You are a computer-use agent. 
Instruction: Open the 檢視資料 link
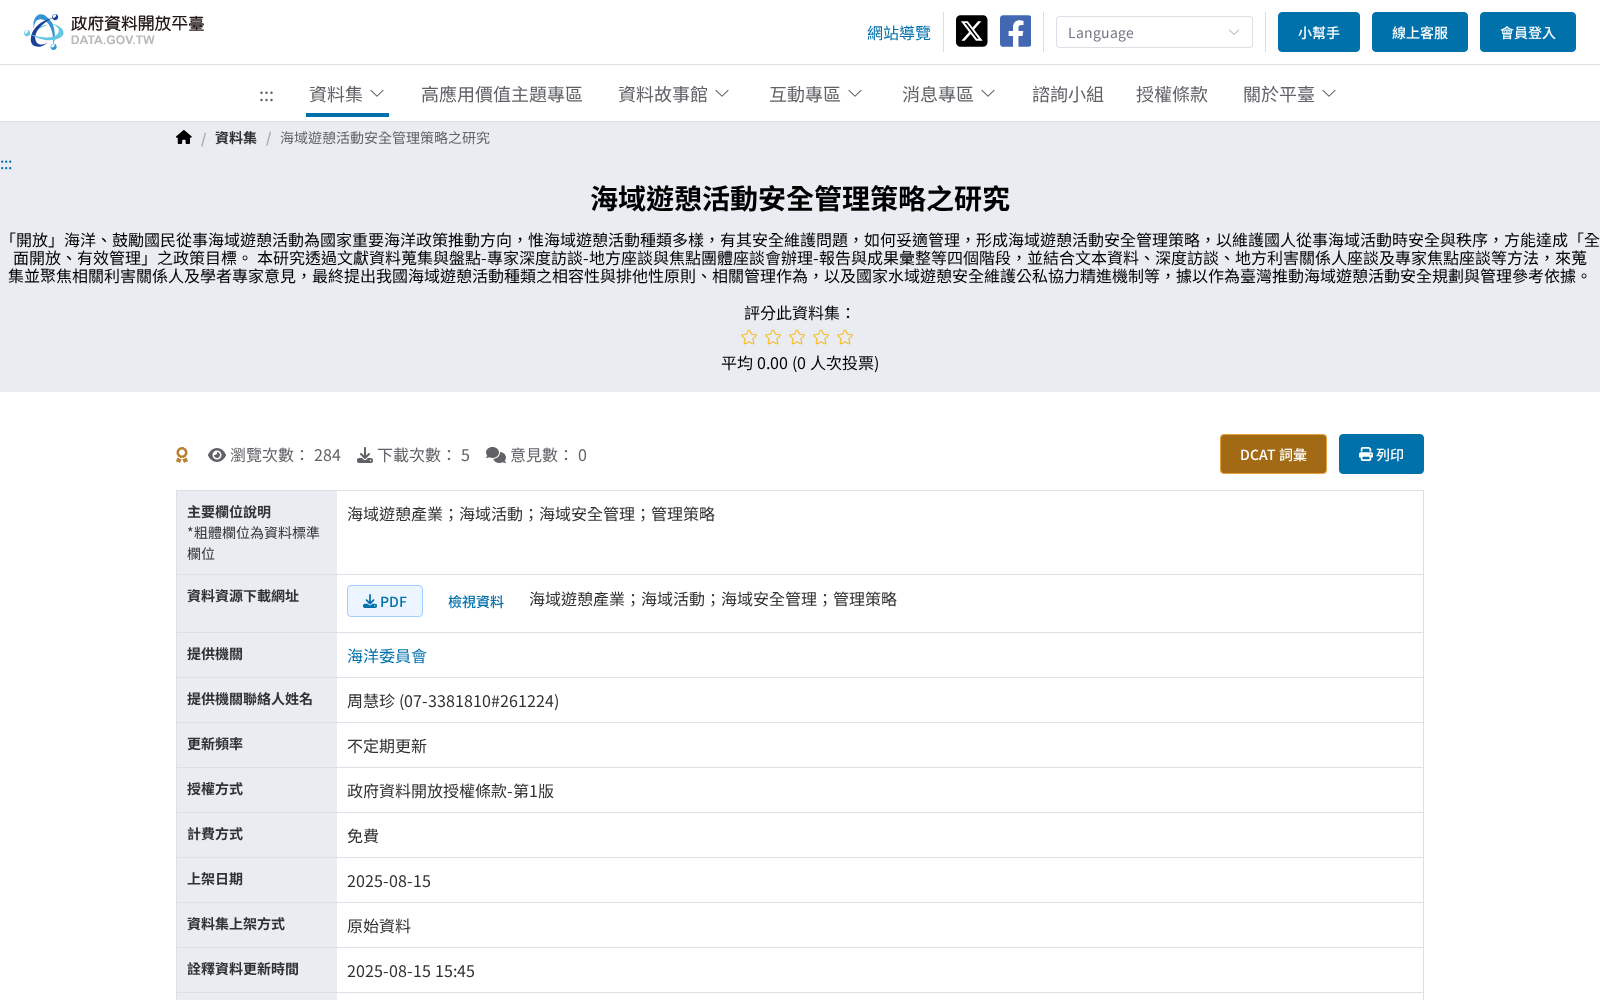click(x=476, y=601)
